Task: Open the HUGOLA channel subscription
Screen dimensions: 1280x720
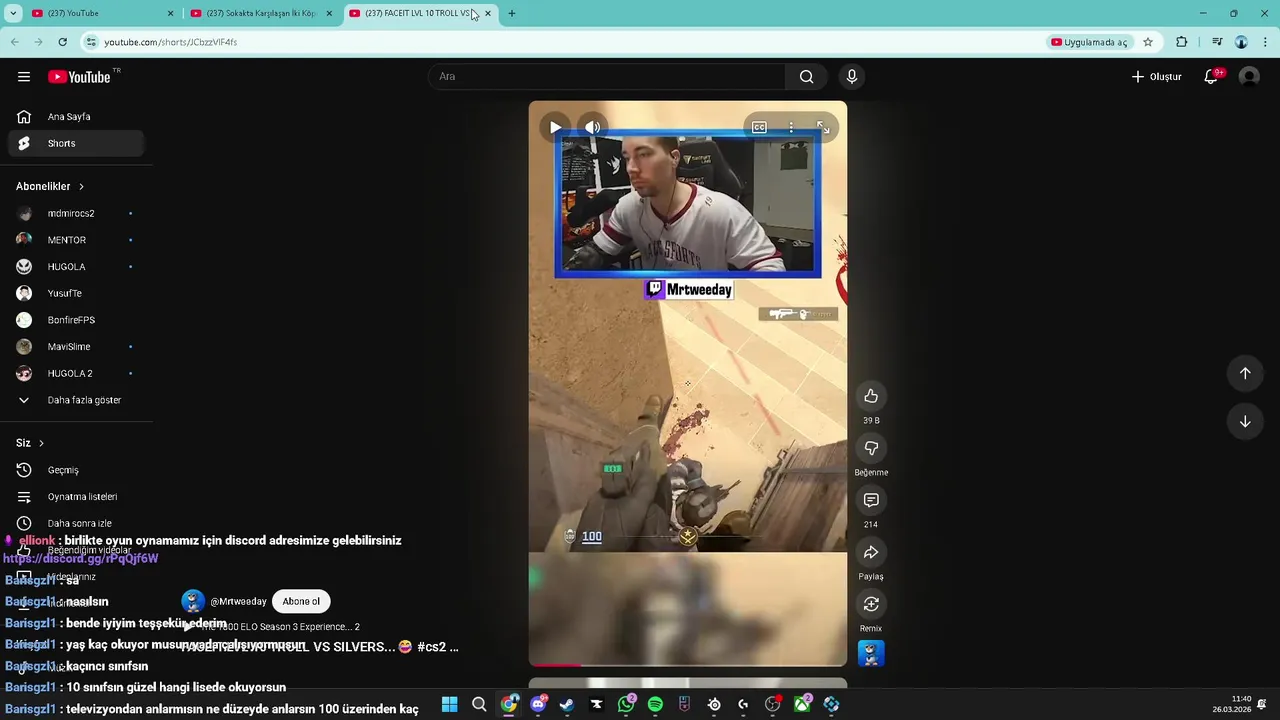Action: [76, 267]
